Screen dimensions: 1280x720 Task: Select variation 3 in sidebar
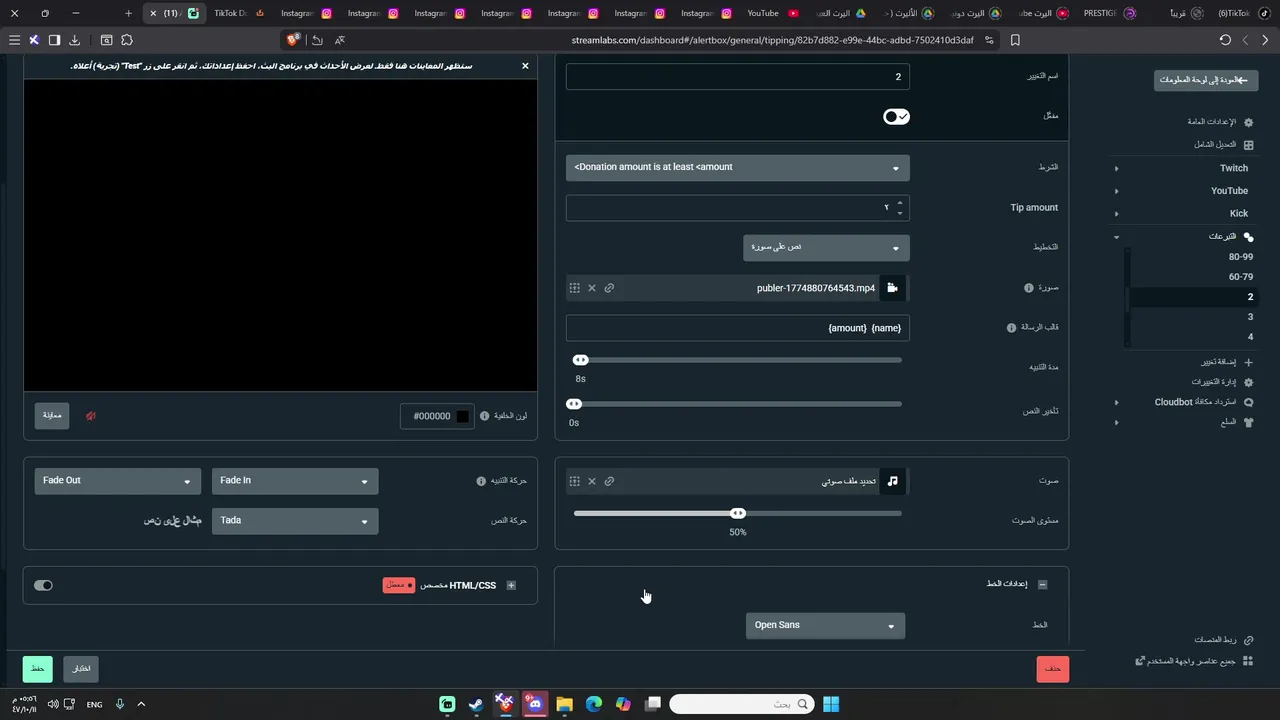click(1250, 317)
